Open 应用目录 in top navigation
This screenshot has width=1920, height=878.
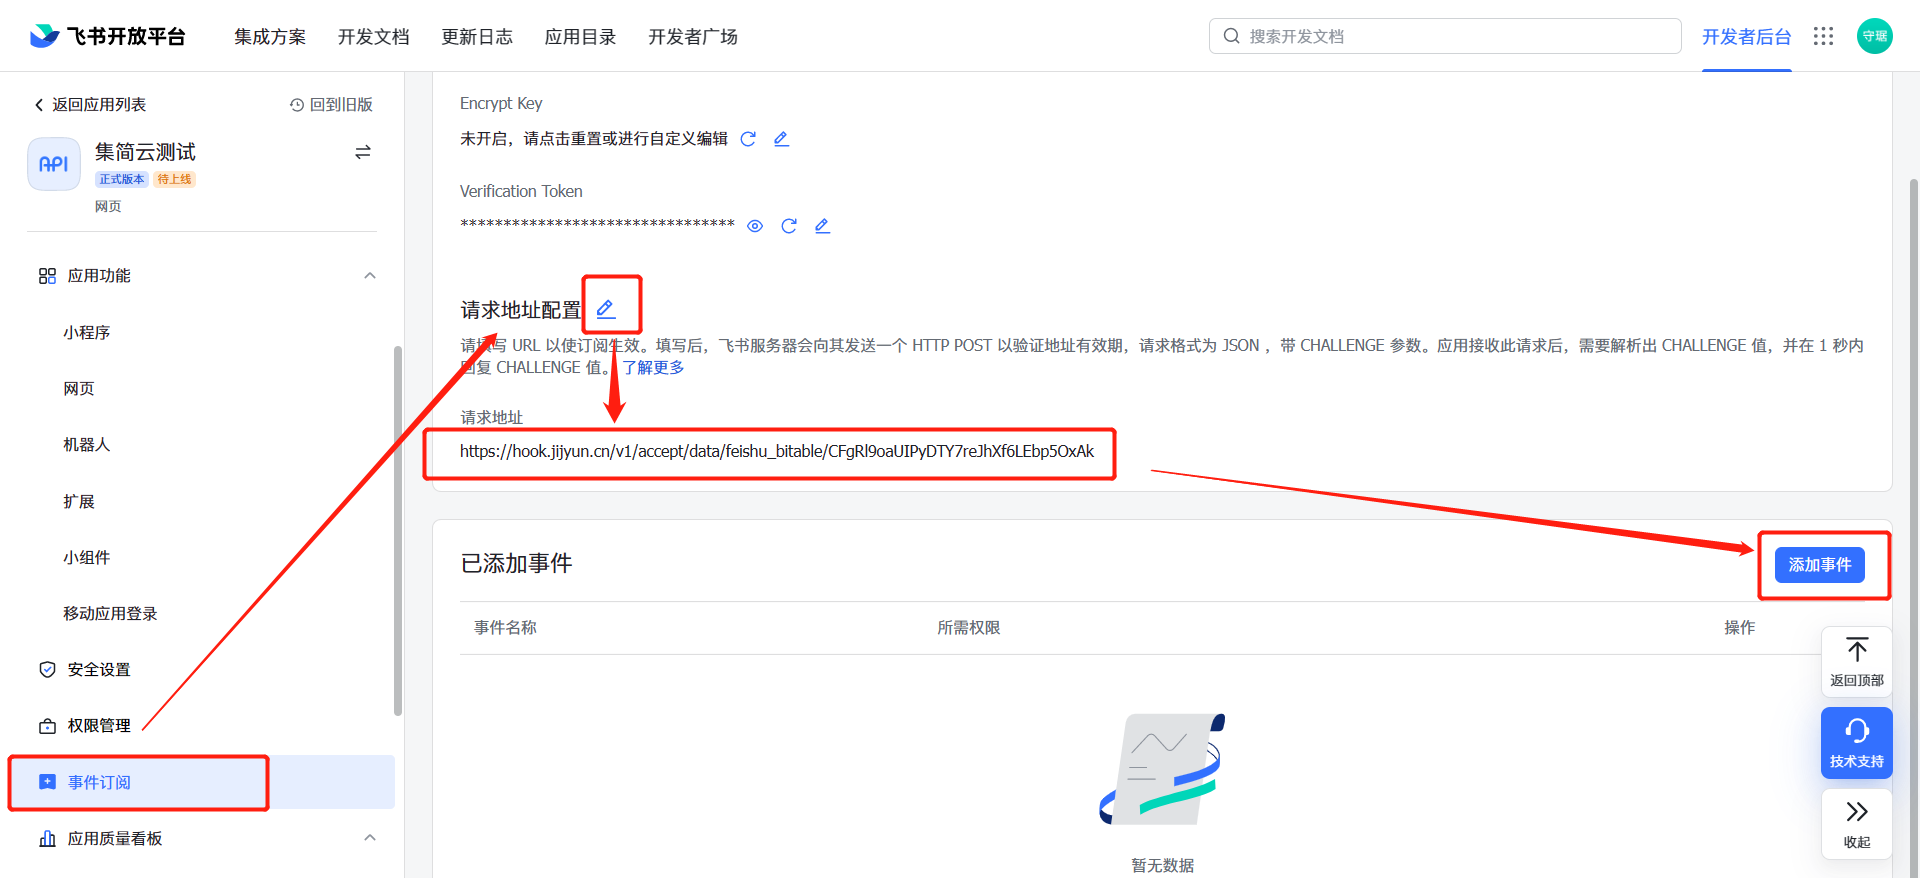[x=581, y=37]
